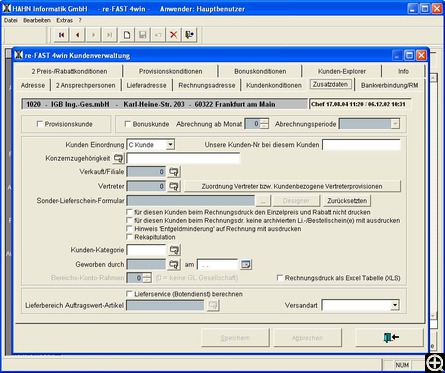The width and height of the screenshot is (445, 373).
Task: Toggle Bonuskunde checkbox
Action: (127, 124)
